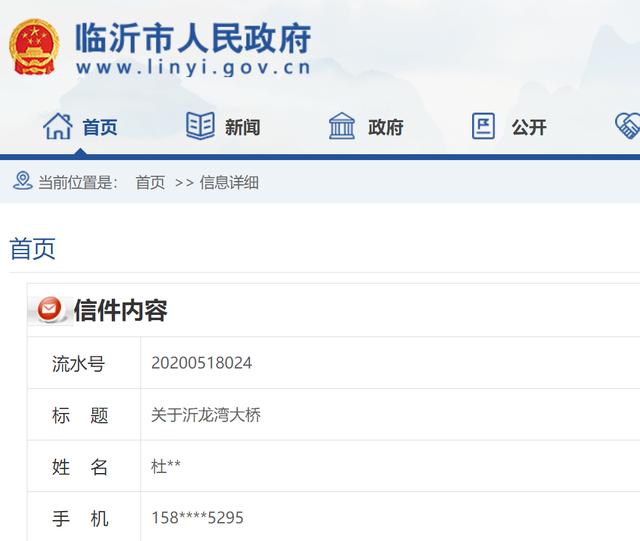640x541 pixels.
Task: Click the 流水号 row label
Action: click(78, 363)
